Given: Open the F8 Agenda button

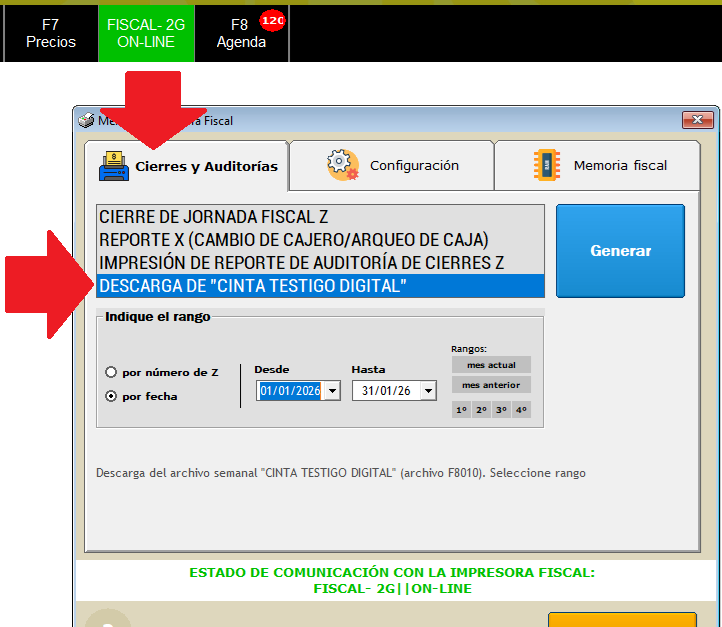Looking at the screenshot, I should pos(241,33).
